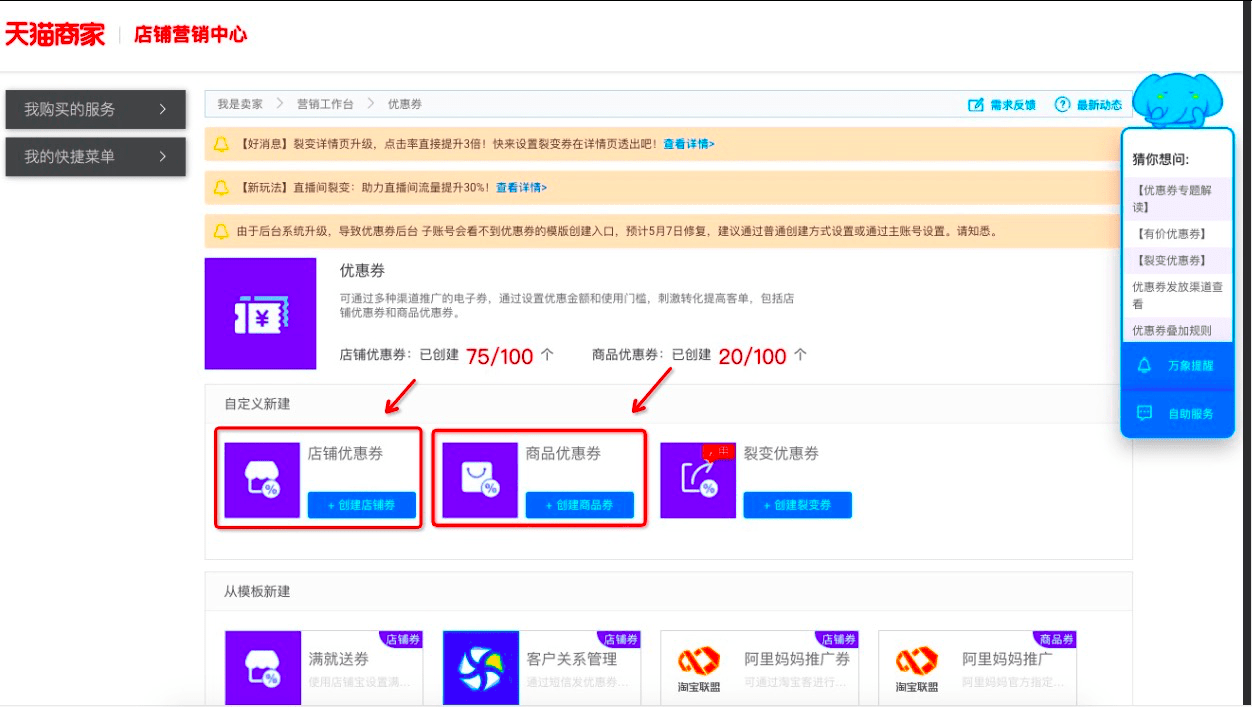This screenshot has width=1252, height=707.
Task: Click 淘宝联盟 logo on 阿里妈妈推广券 card
Action: click(698, 670)
